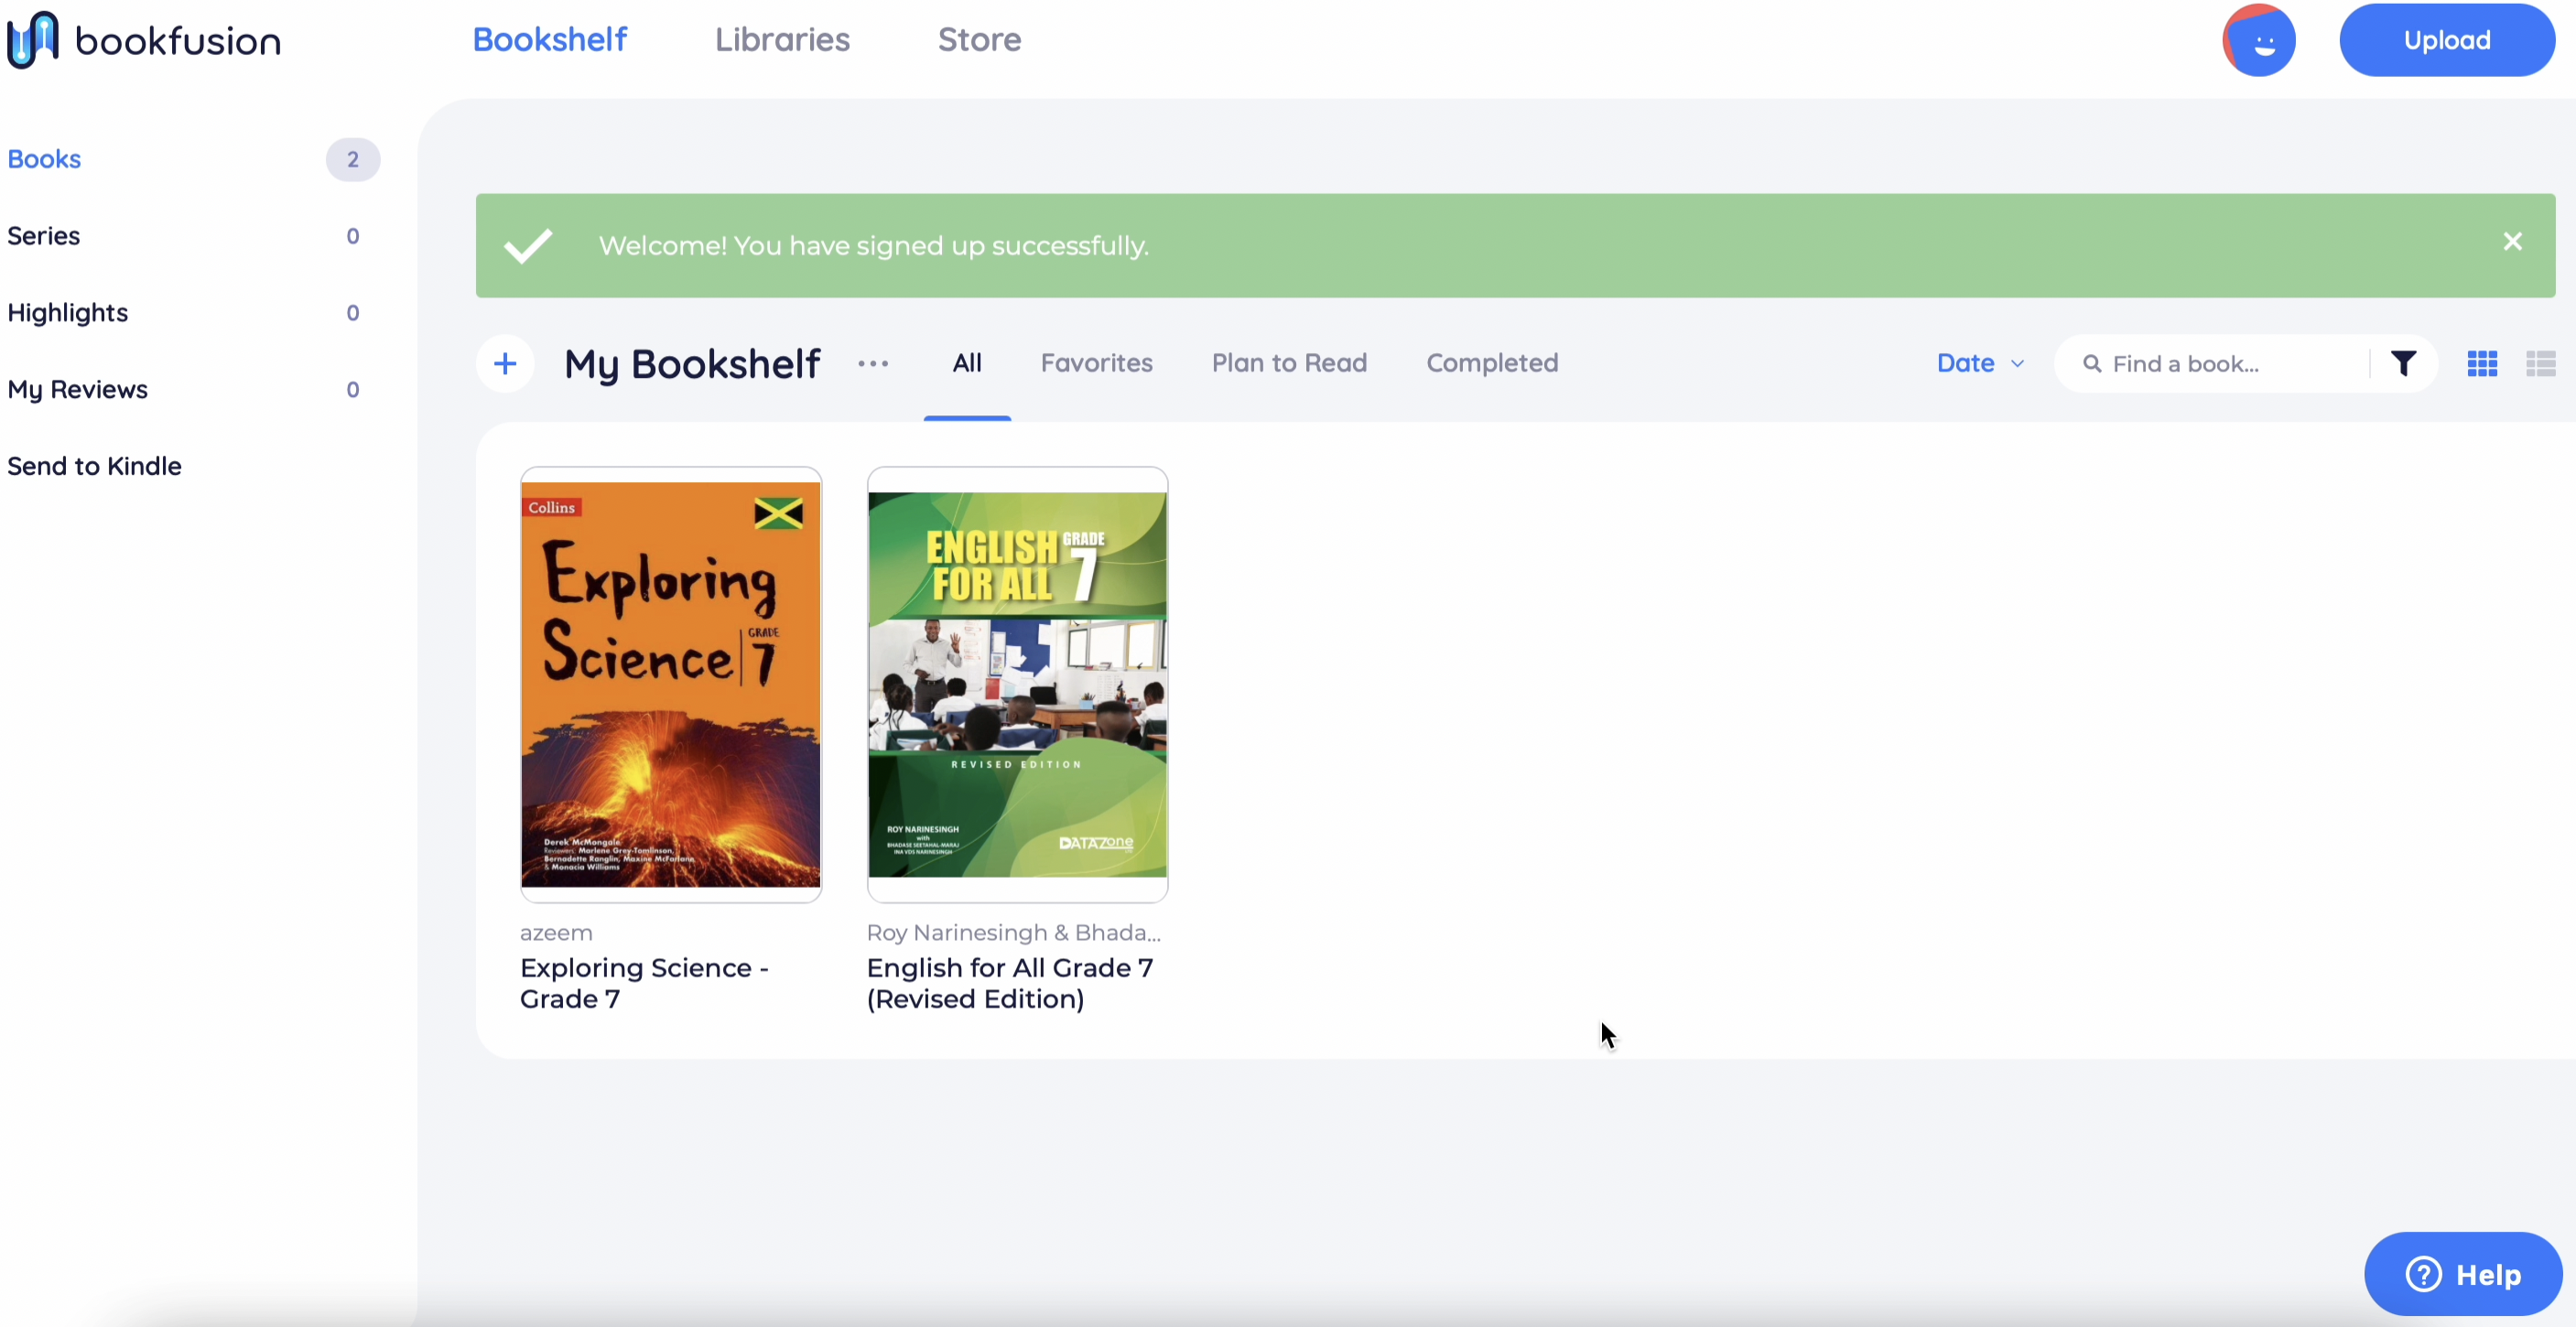The width and height of the screenshot is (2576, 1327).
Task: Open My Reviews in the sidebar
Action: pyautogui.click(x=78, y=390)
